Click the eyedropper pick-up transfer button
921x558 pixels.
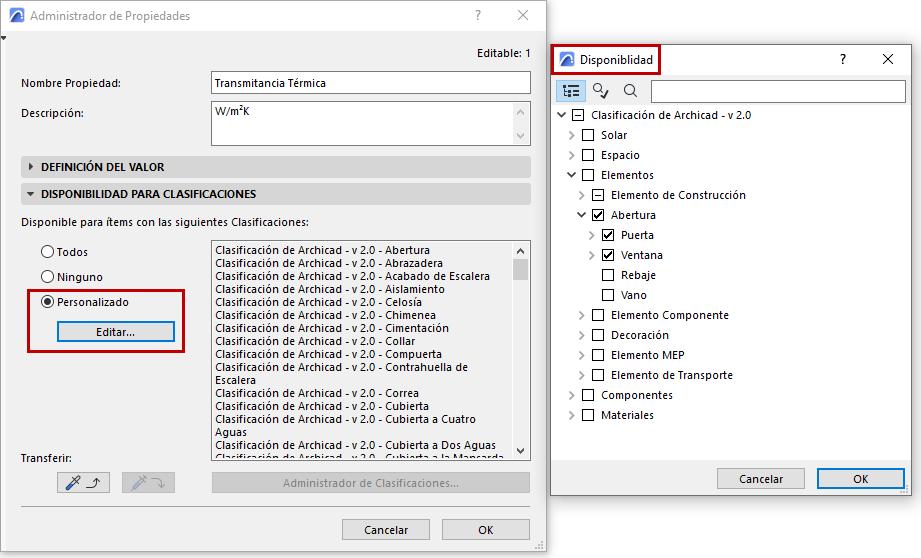tap(83, 483)
